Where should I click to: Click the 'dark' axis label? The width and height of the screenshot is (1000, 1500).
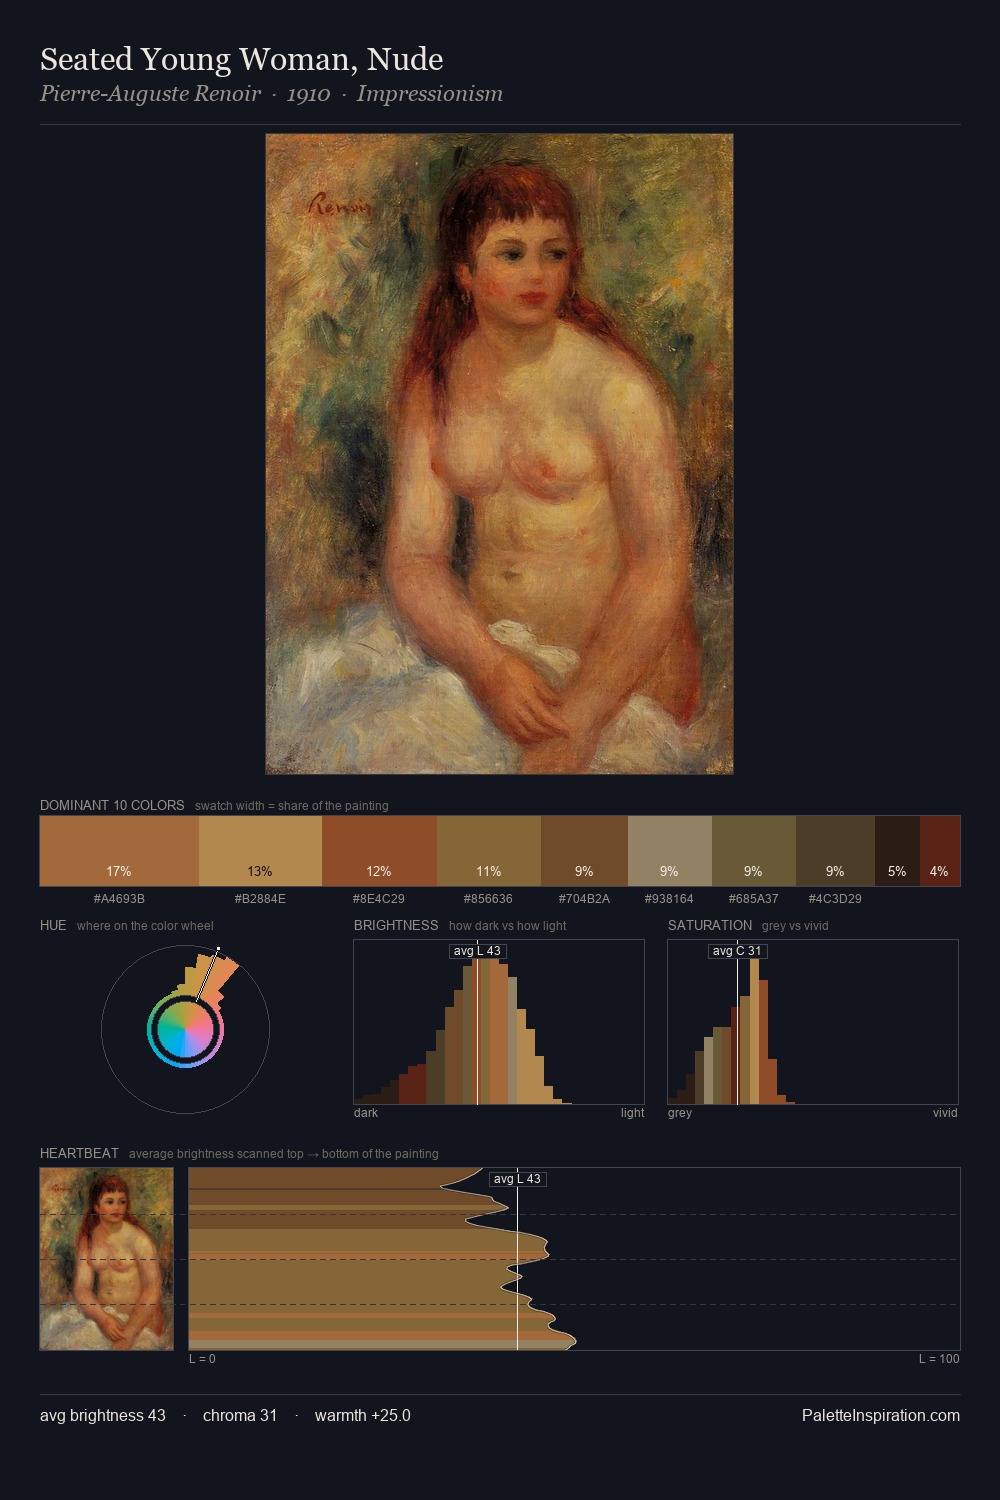click(366, 1112)
